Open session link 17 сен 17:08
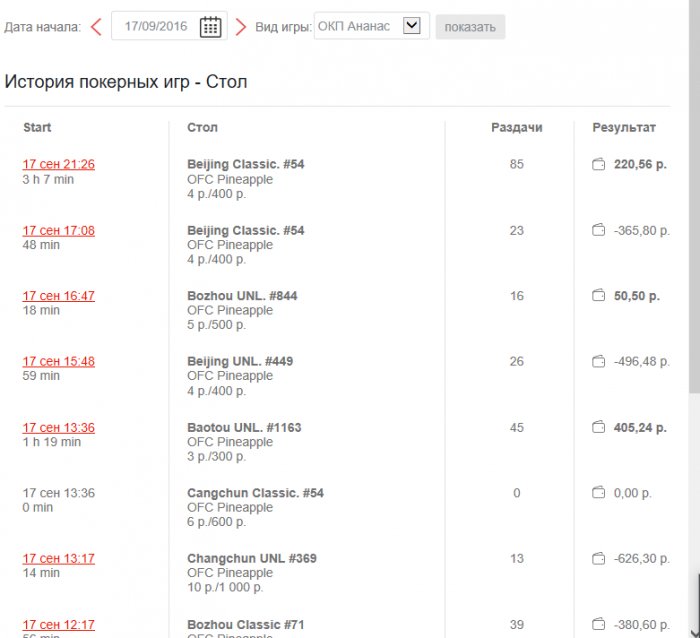The image size is (700, 638). 59,230
